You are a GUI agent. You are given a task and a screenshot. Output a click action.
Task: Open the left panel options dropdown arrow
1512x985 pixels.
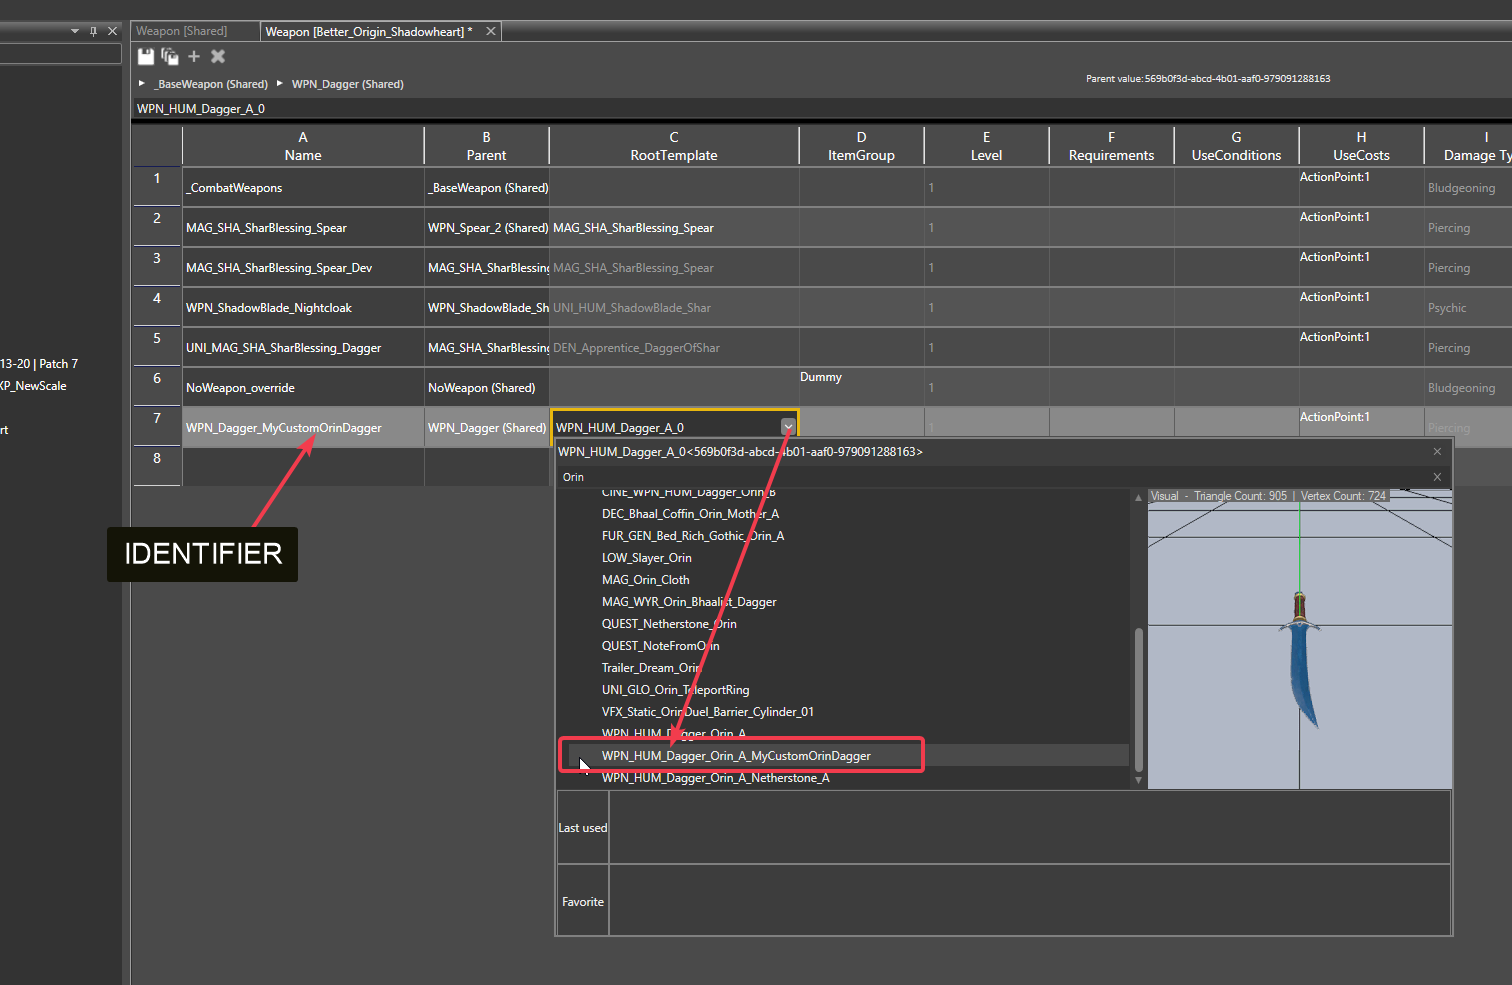point(75,31)
